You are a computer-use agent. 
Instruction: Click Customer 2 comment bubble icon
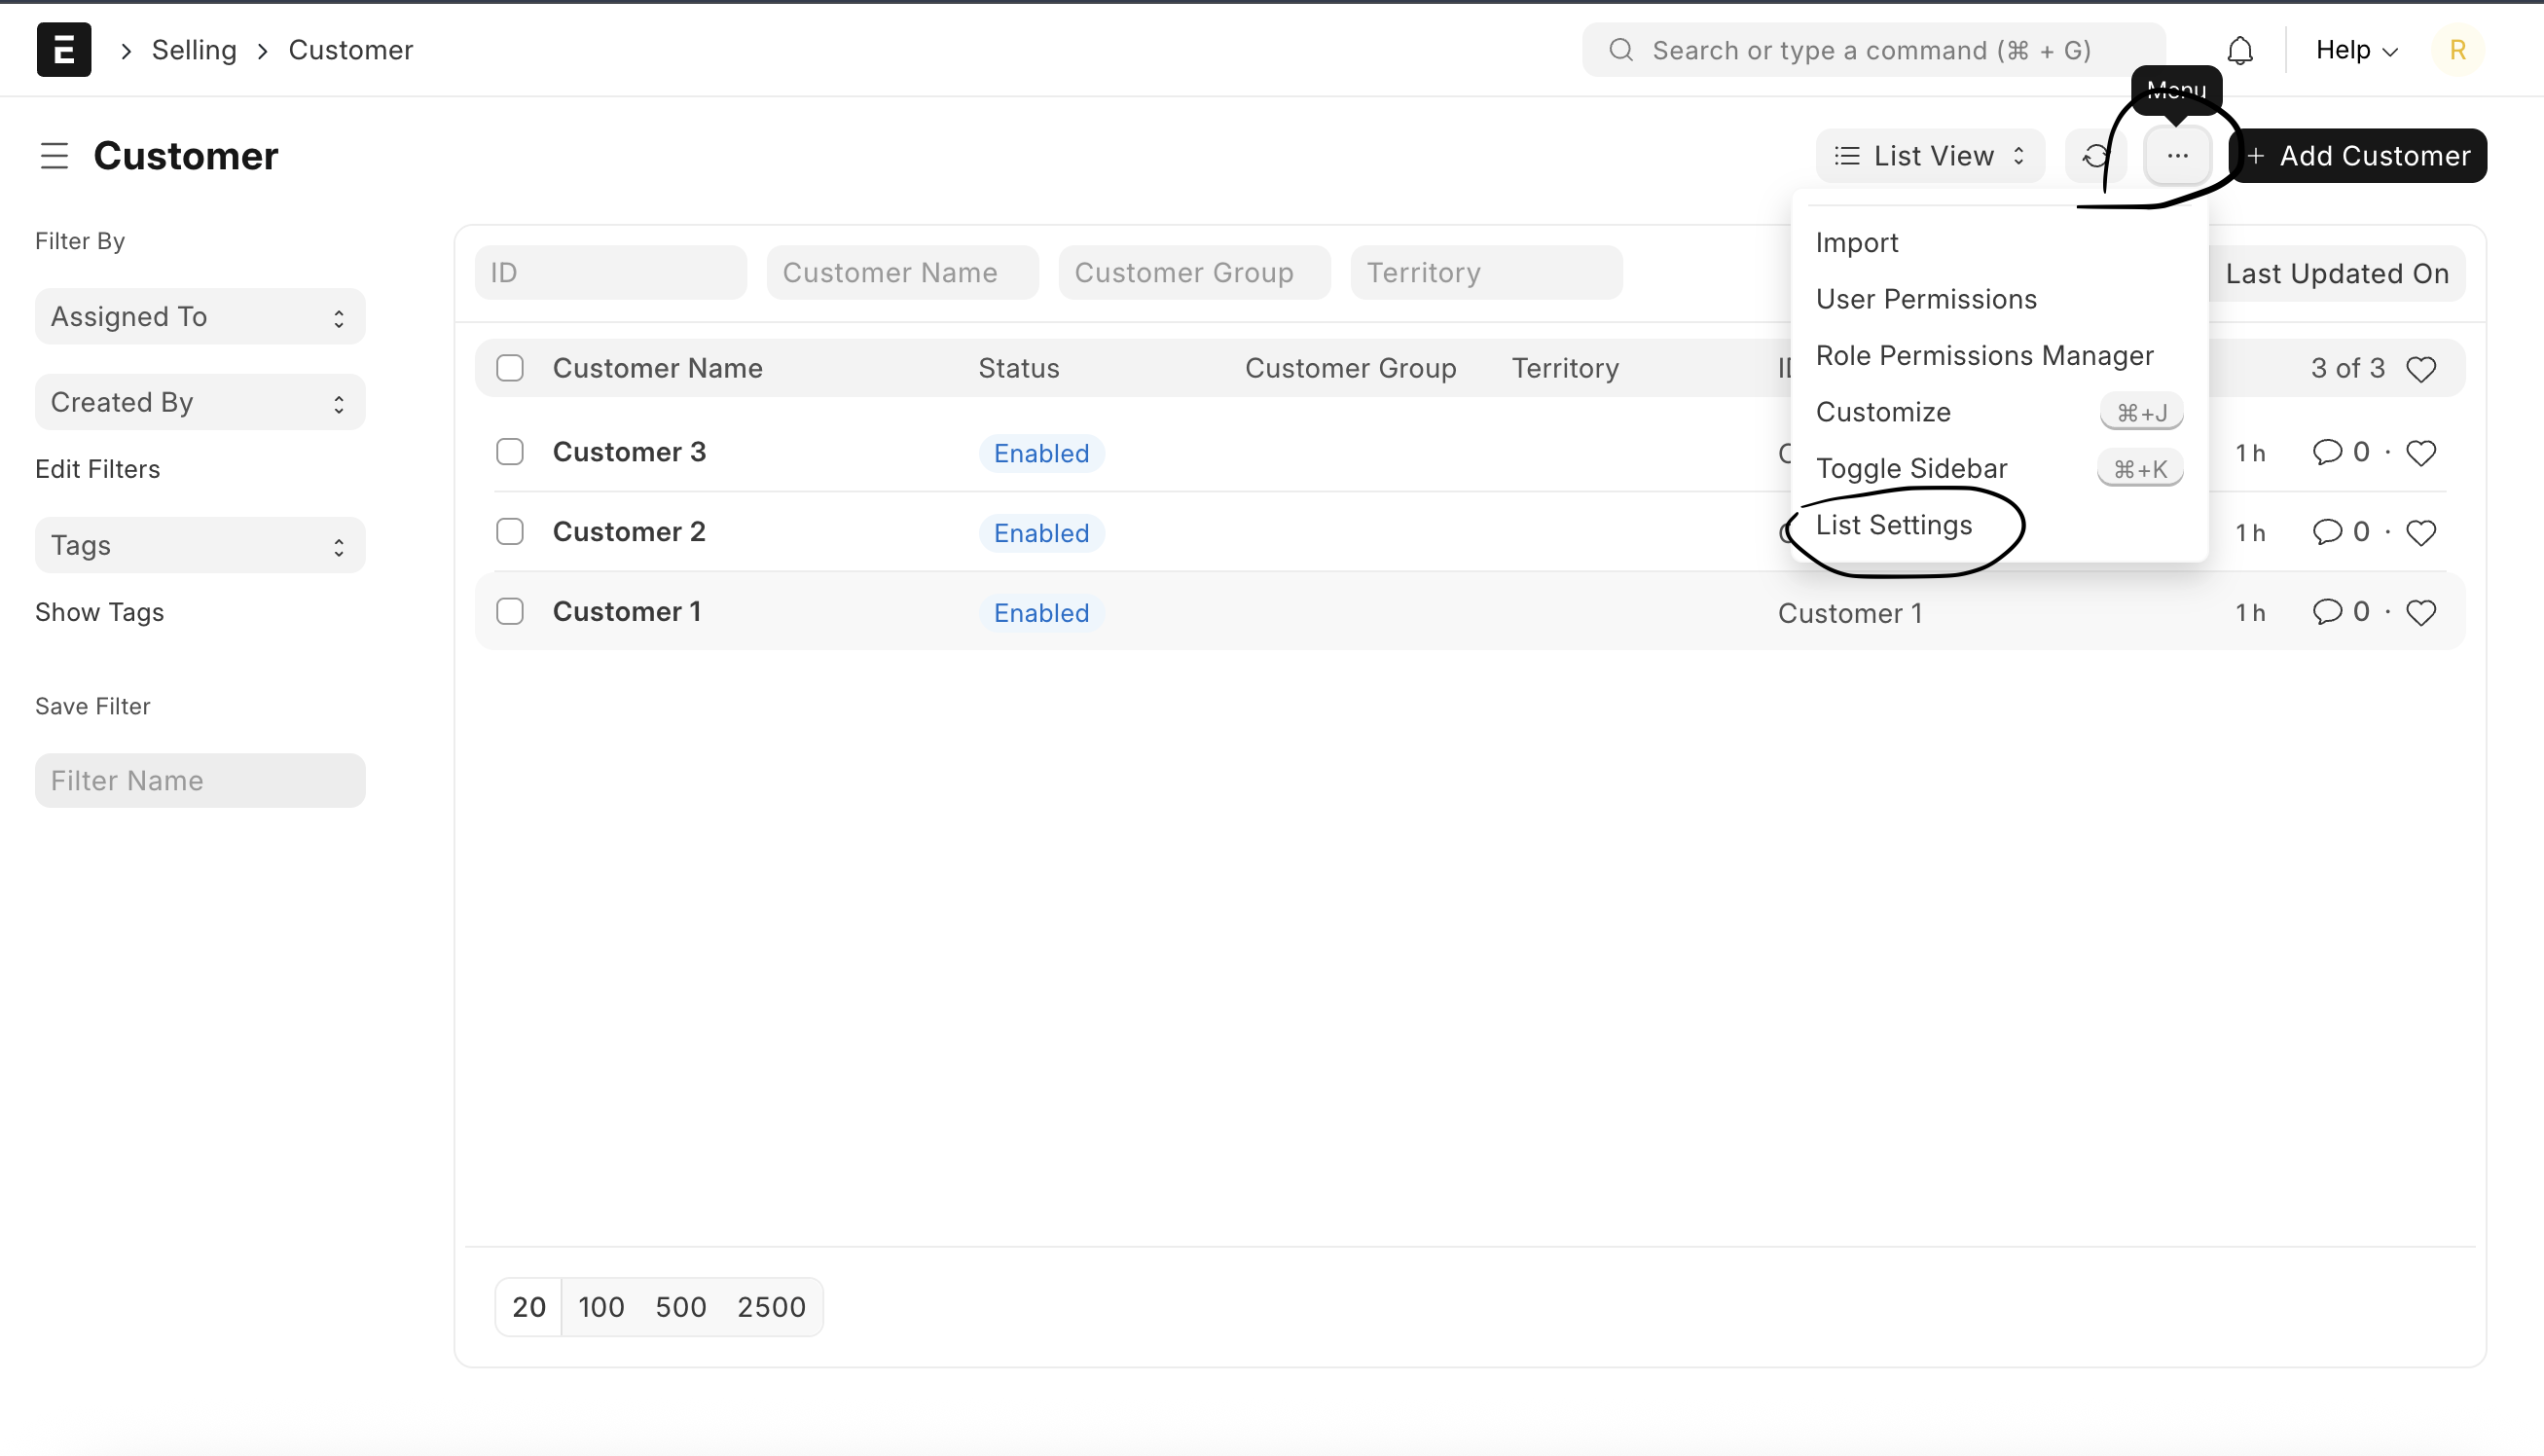2327,532
